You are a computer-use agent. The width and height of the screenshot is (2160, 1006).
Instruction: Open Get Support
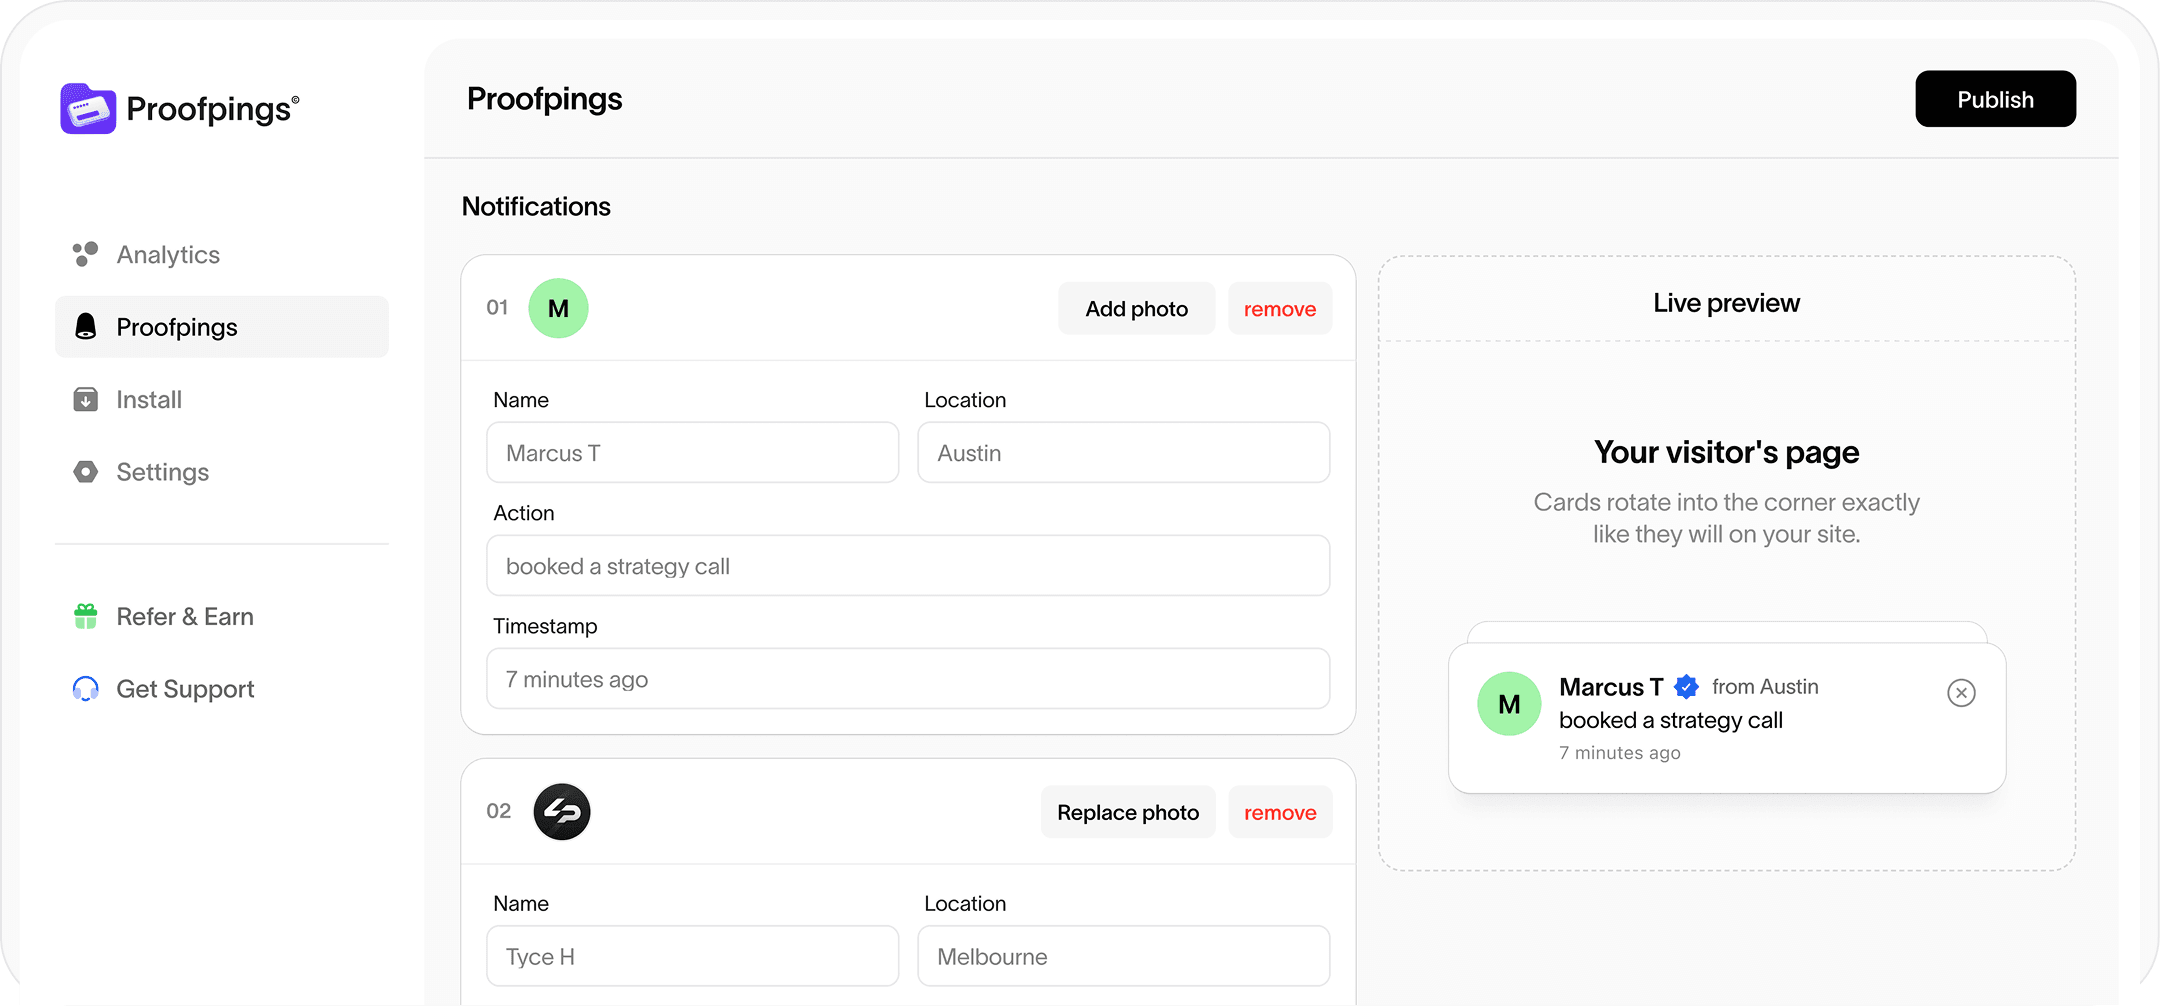point(222,689)
